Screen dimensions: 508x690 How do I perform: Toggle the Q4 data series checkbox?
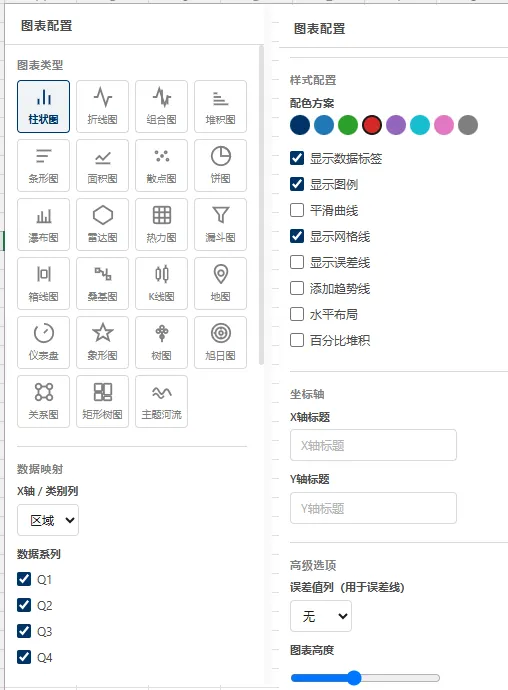24,657
